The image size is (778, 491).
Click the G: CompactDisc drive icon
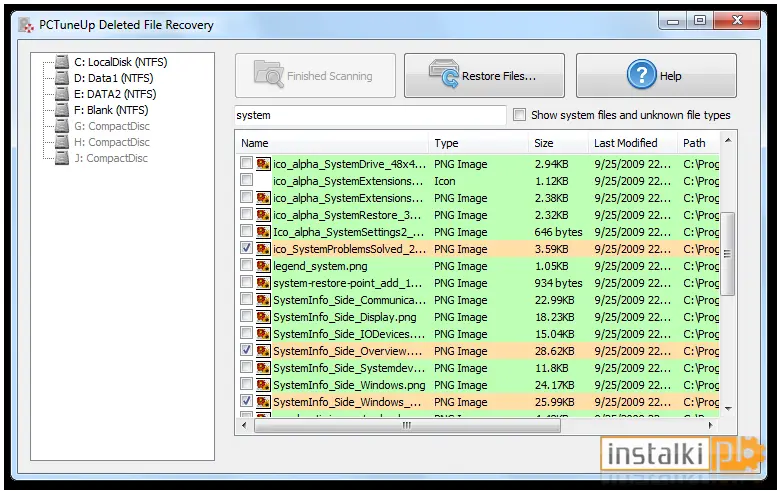click(x=62, y=126)
